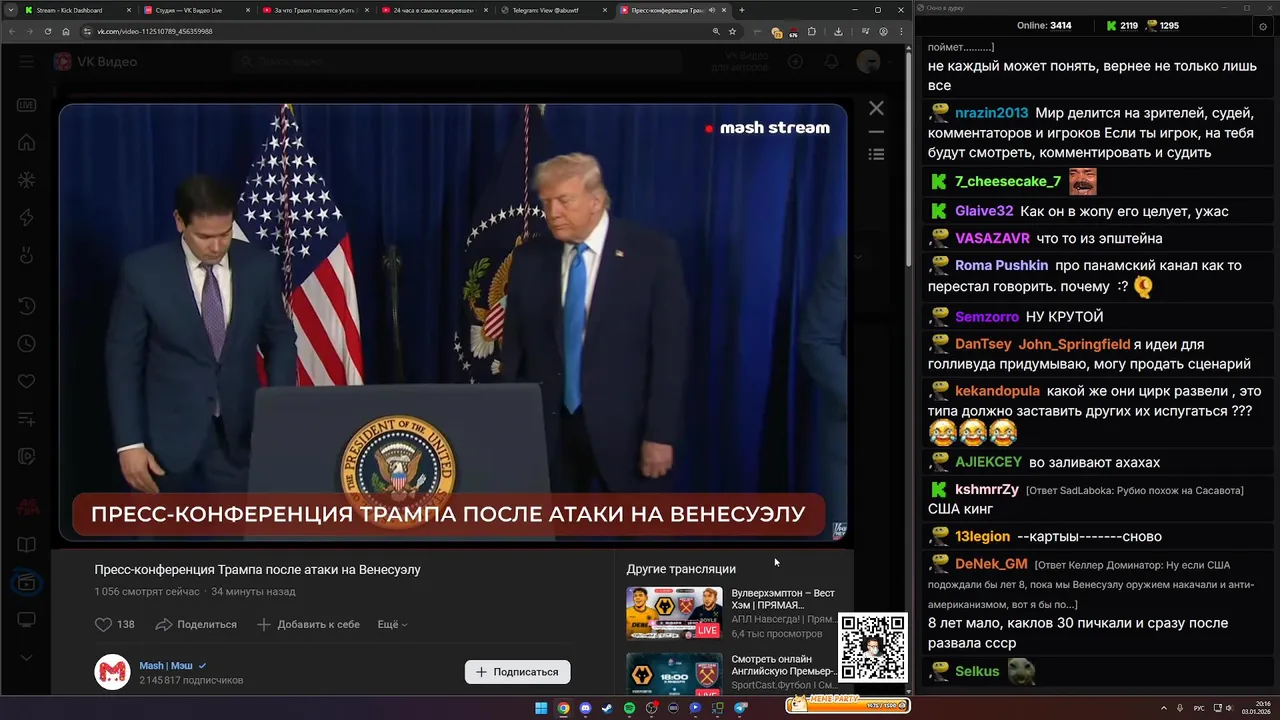Open VK notifications bell
The height and width of the screenshot is (720, 1280).
coord(831,62)
